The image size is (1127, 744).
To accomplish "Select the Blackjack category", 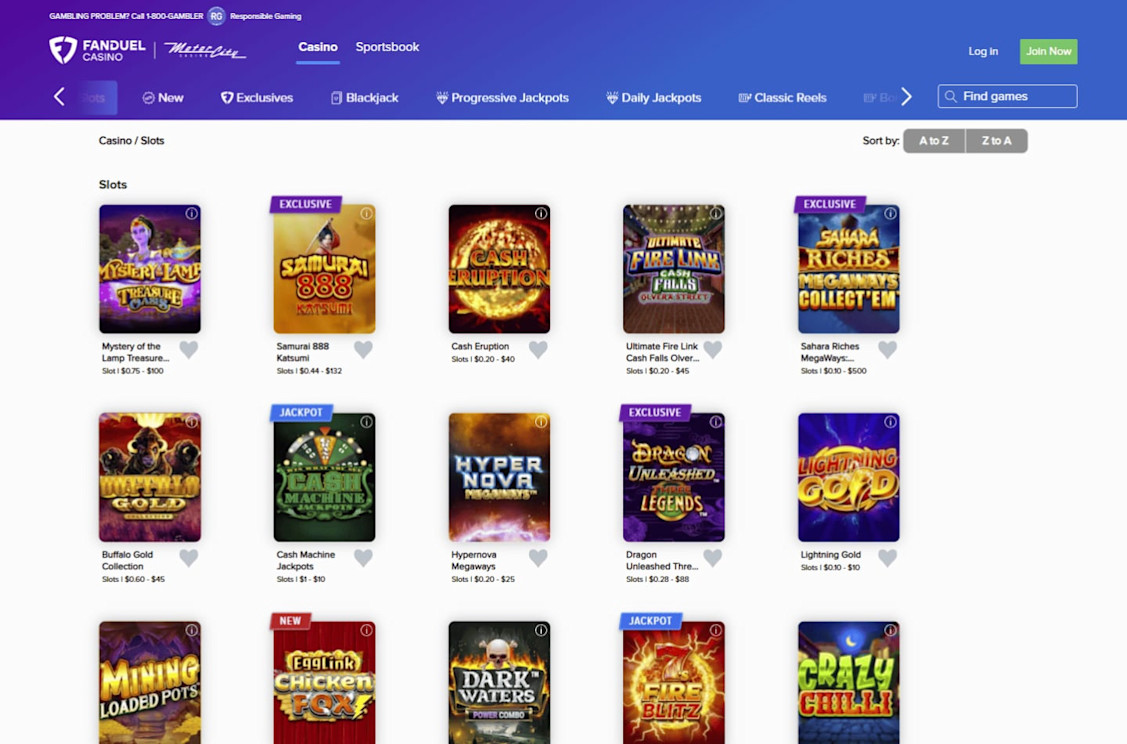I will 364,98.
